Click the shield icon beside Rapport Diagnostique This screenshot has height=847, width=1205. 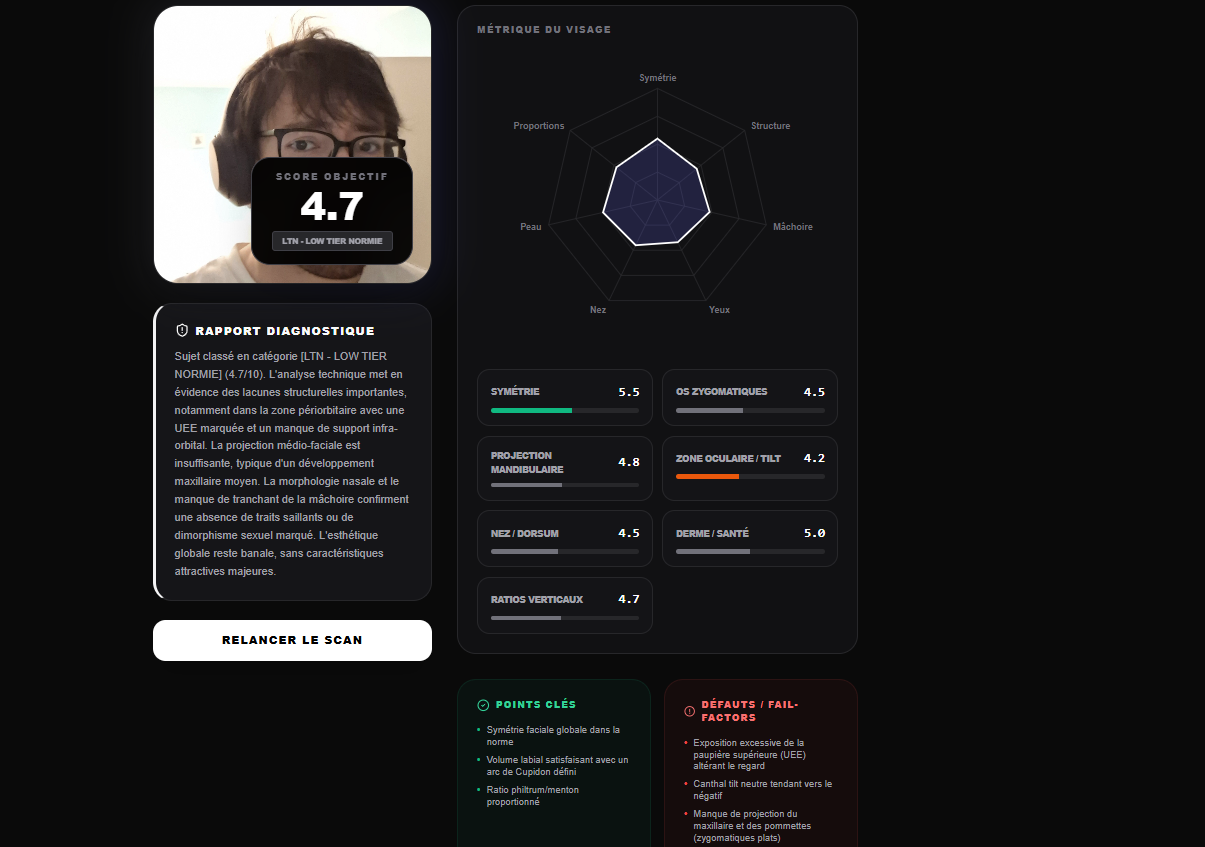182,330
